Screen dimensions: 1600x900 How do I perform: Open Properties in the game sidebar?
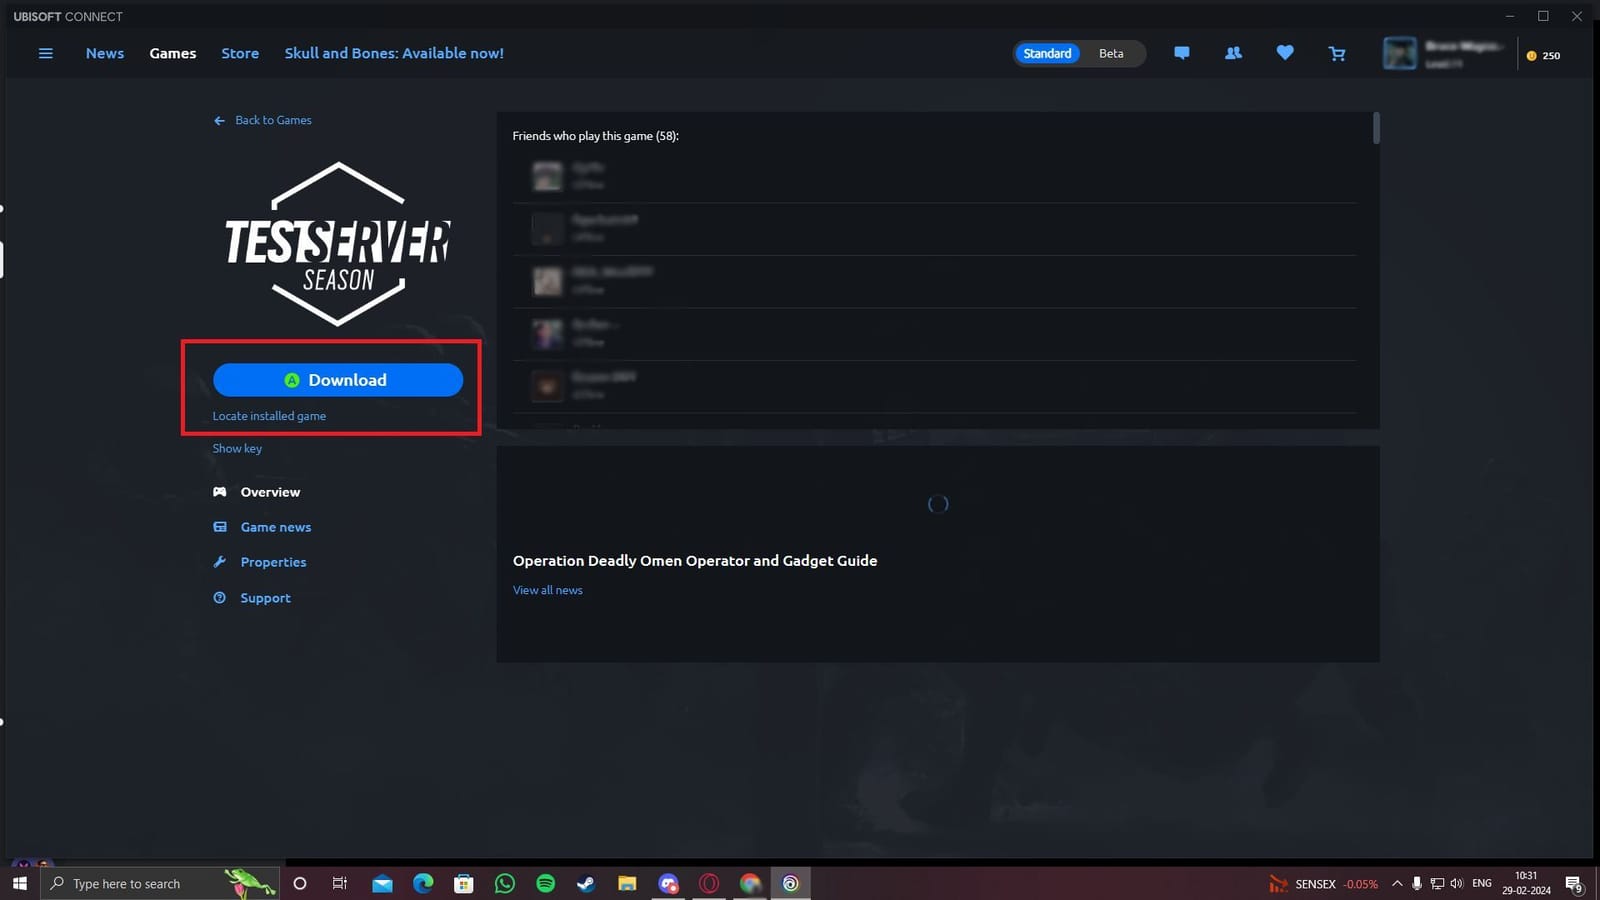coord(273,562)
